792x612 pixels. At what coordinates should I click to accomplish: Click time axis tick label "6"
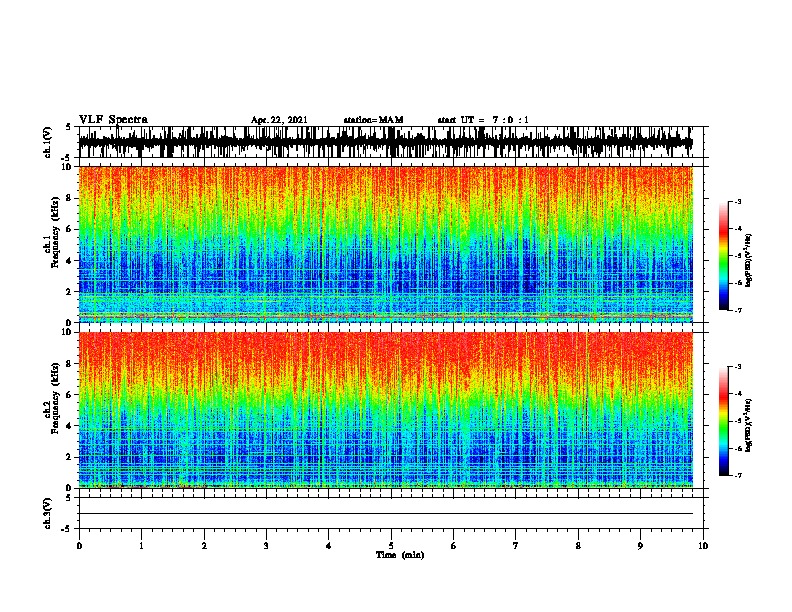point(453,546)
